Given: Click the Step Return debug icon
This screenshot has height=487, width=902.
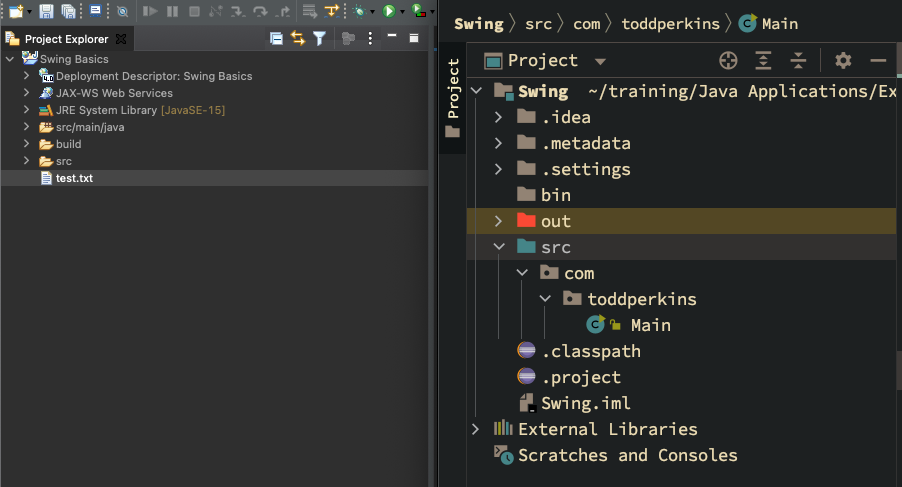Looking at the screenshot, I should coord(283,11).
